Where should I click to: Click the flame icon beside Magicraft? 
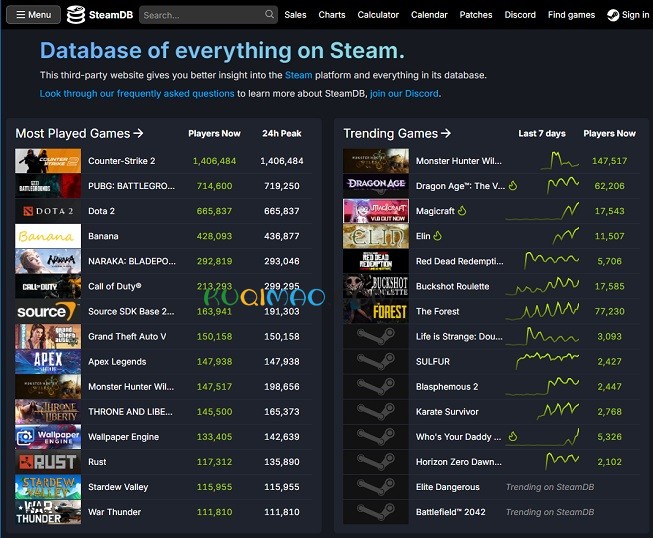point(462,211)
